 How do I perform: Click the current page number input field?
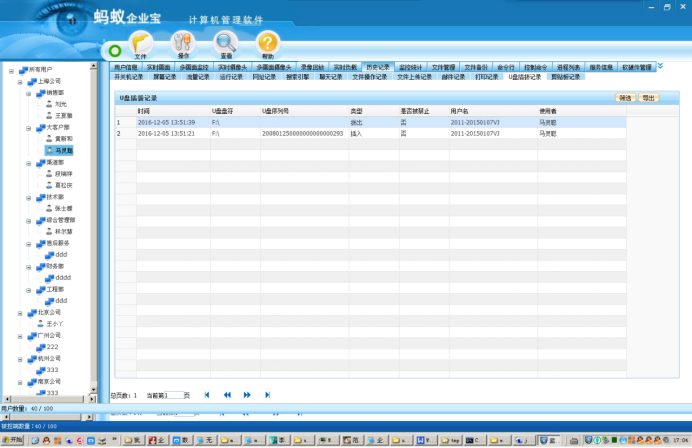click(x=172, y=396)
